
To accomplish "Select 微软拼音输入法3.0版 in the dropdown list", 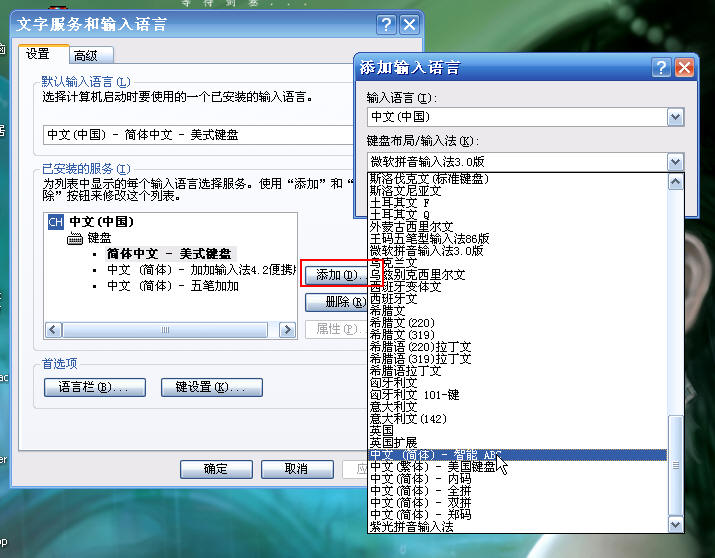I will click(x=517, y=251).
